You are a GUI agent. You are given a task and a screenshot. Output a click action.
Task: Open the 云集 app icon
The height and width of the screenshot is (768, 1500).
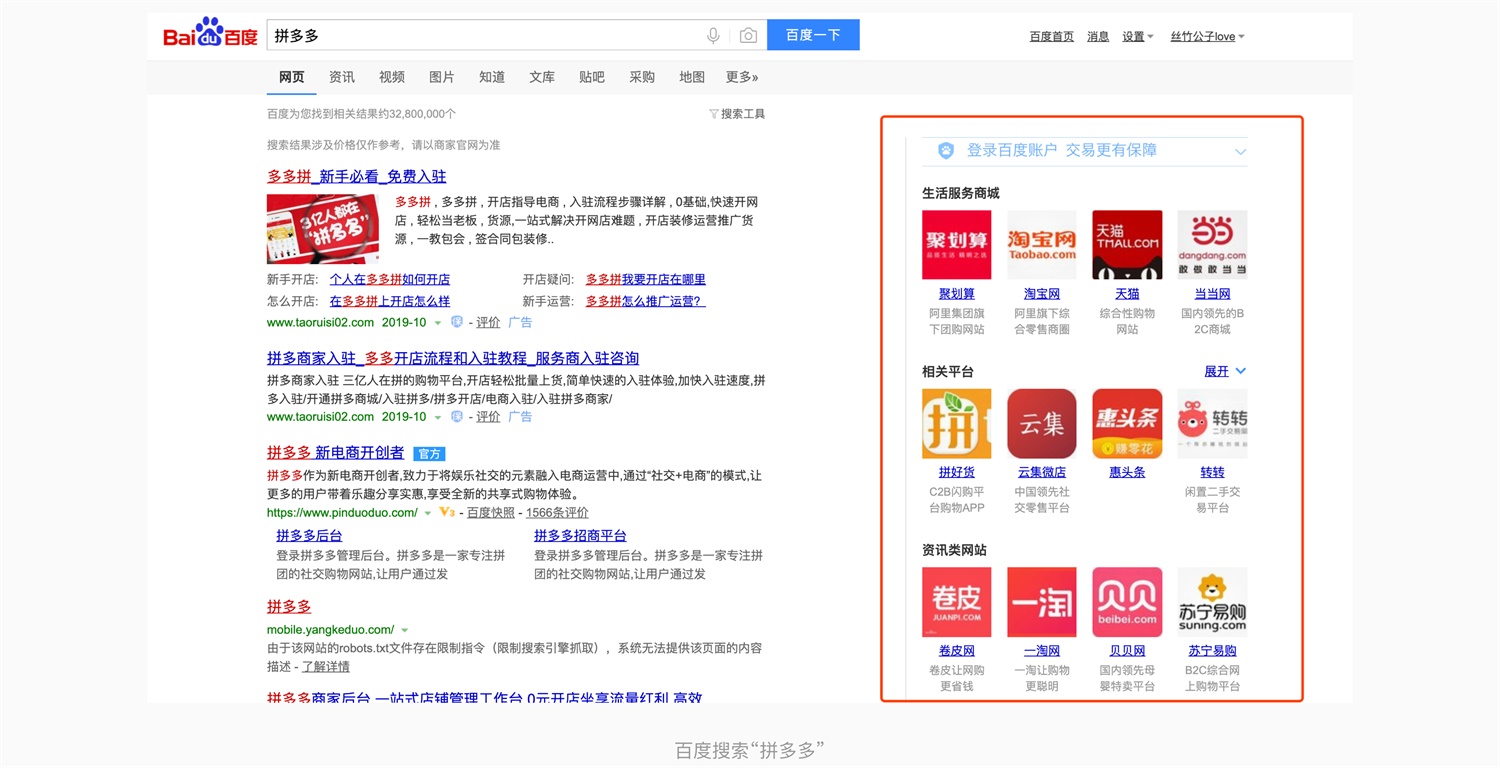tap(1042, 424)
